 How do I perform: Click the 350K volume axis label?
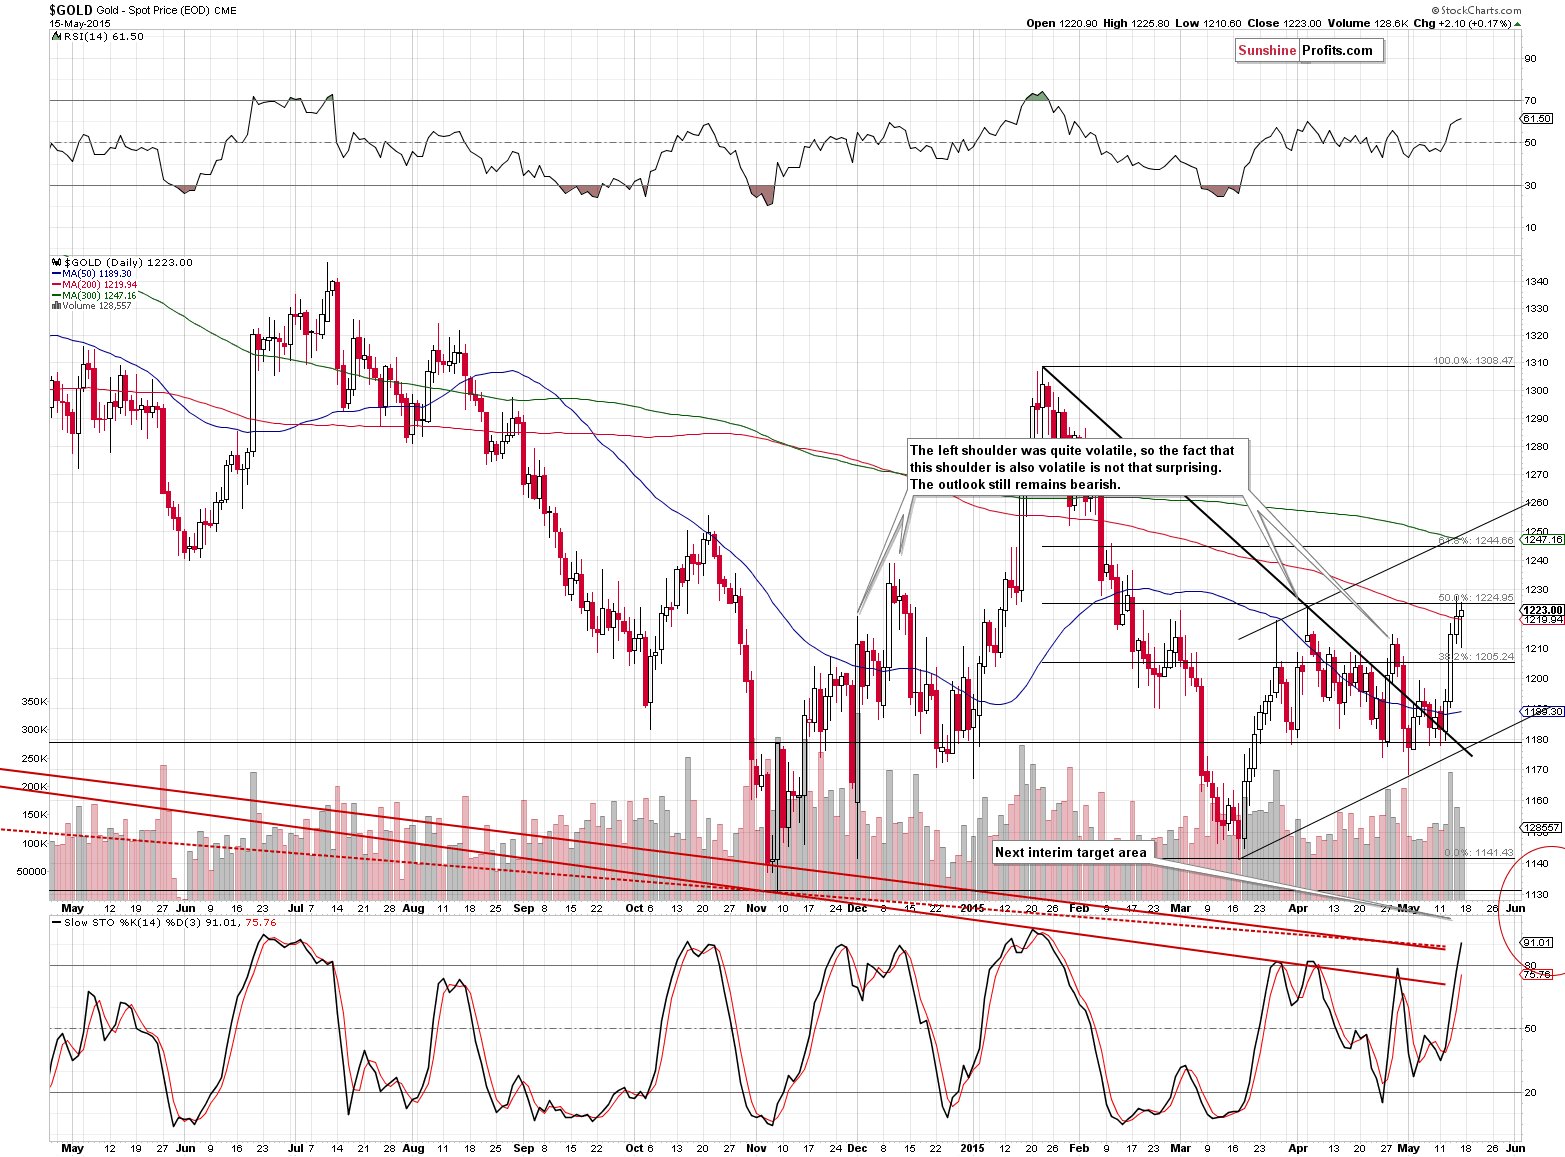[34, 702]
